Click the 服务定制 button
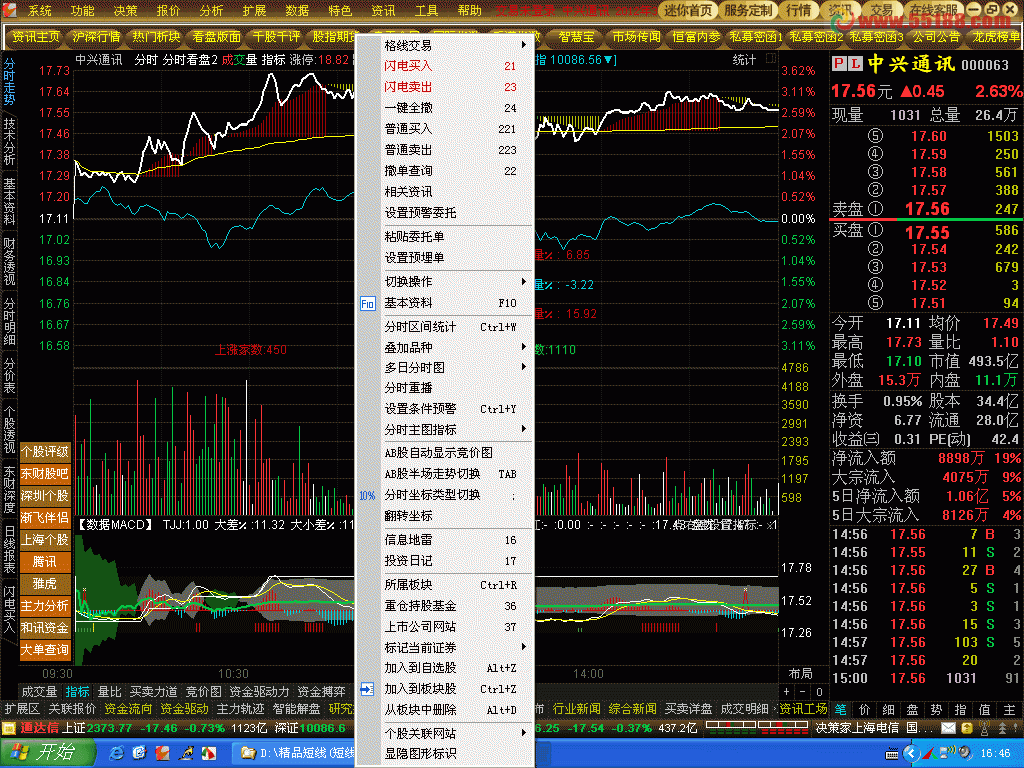The width and height of the screenshot is (1024, 768). tap(748, 10)
